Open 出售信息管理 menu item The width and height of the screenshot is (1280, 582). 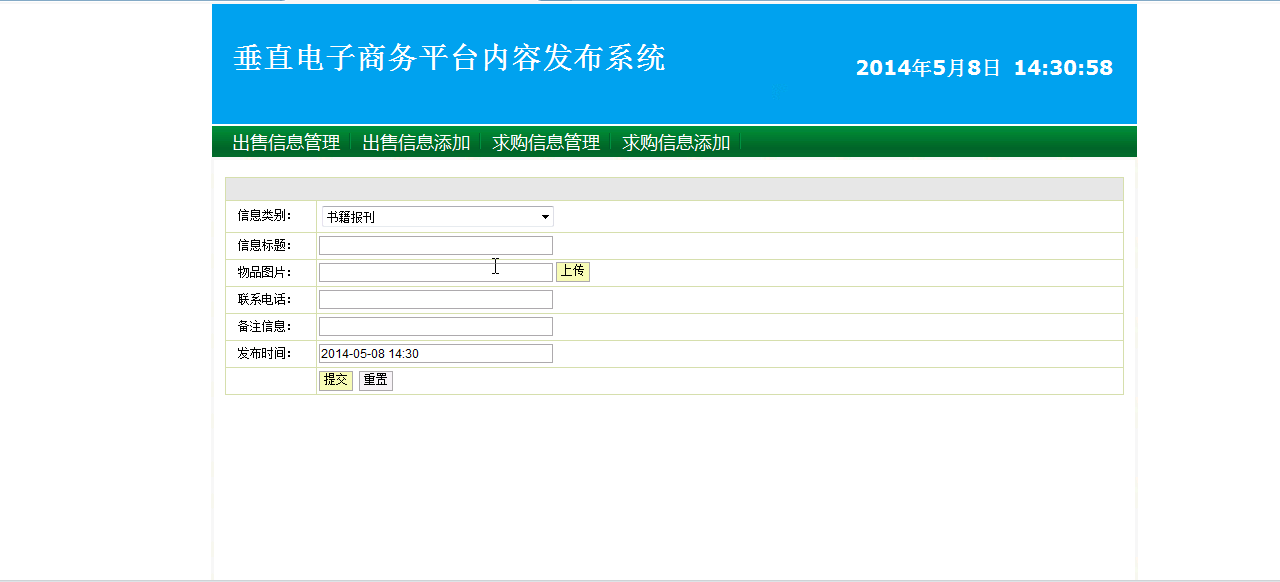click(x=286, y=143)
